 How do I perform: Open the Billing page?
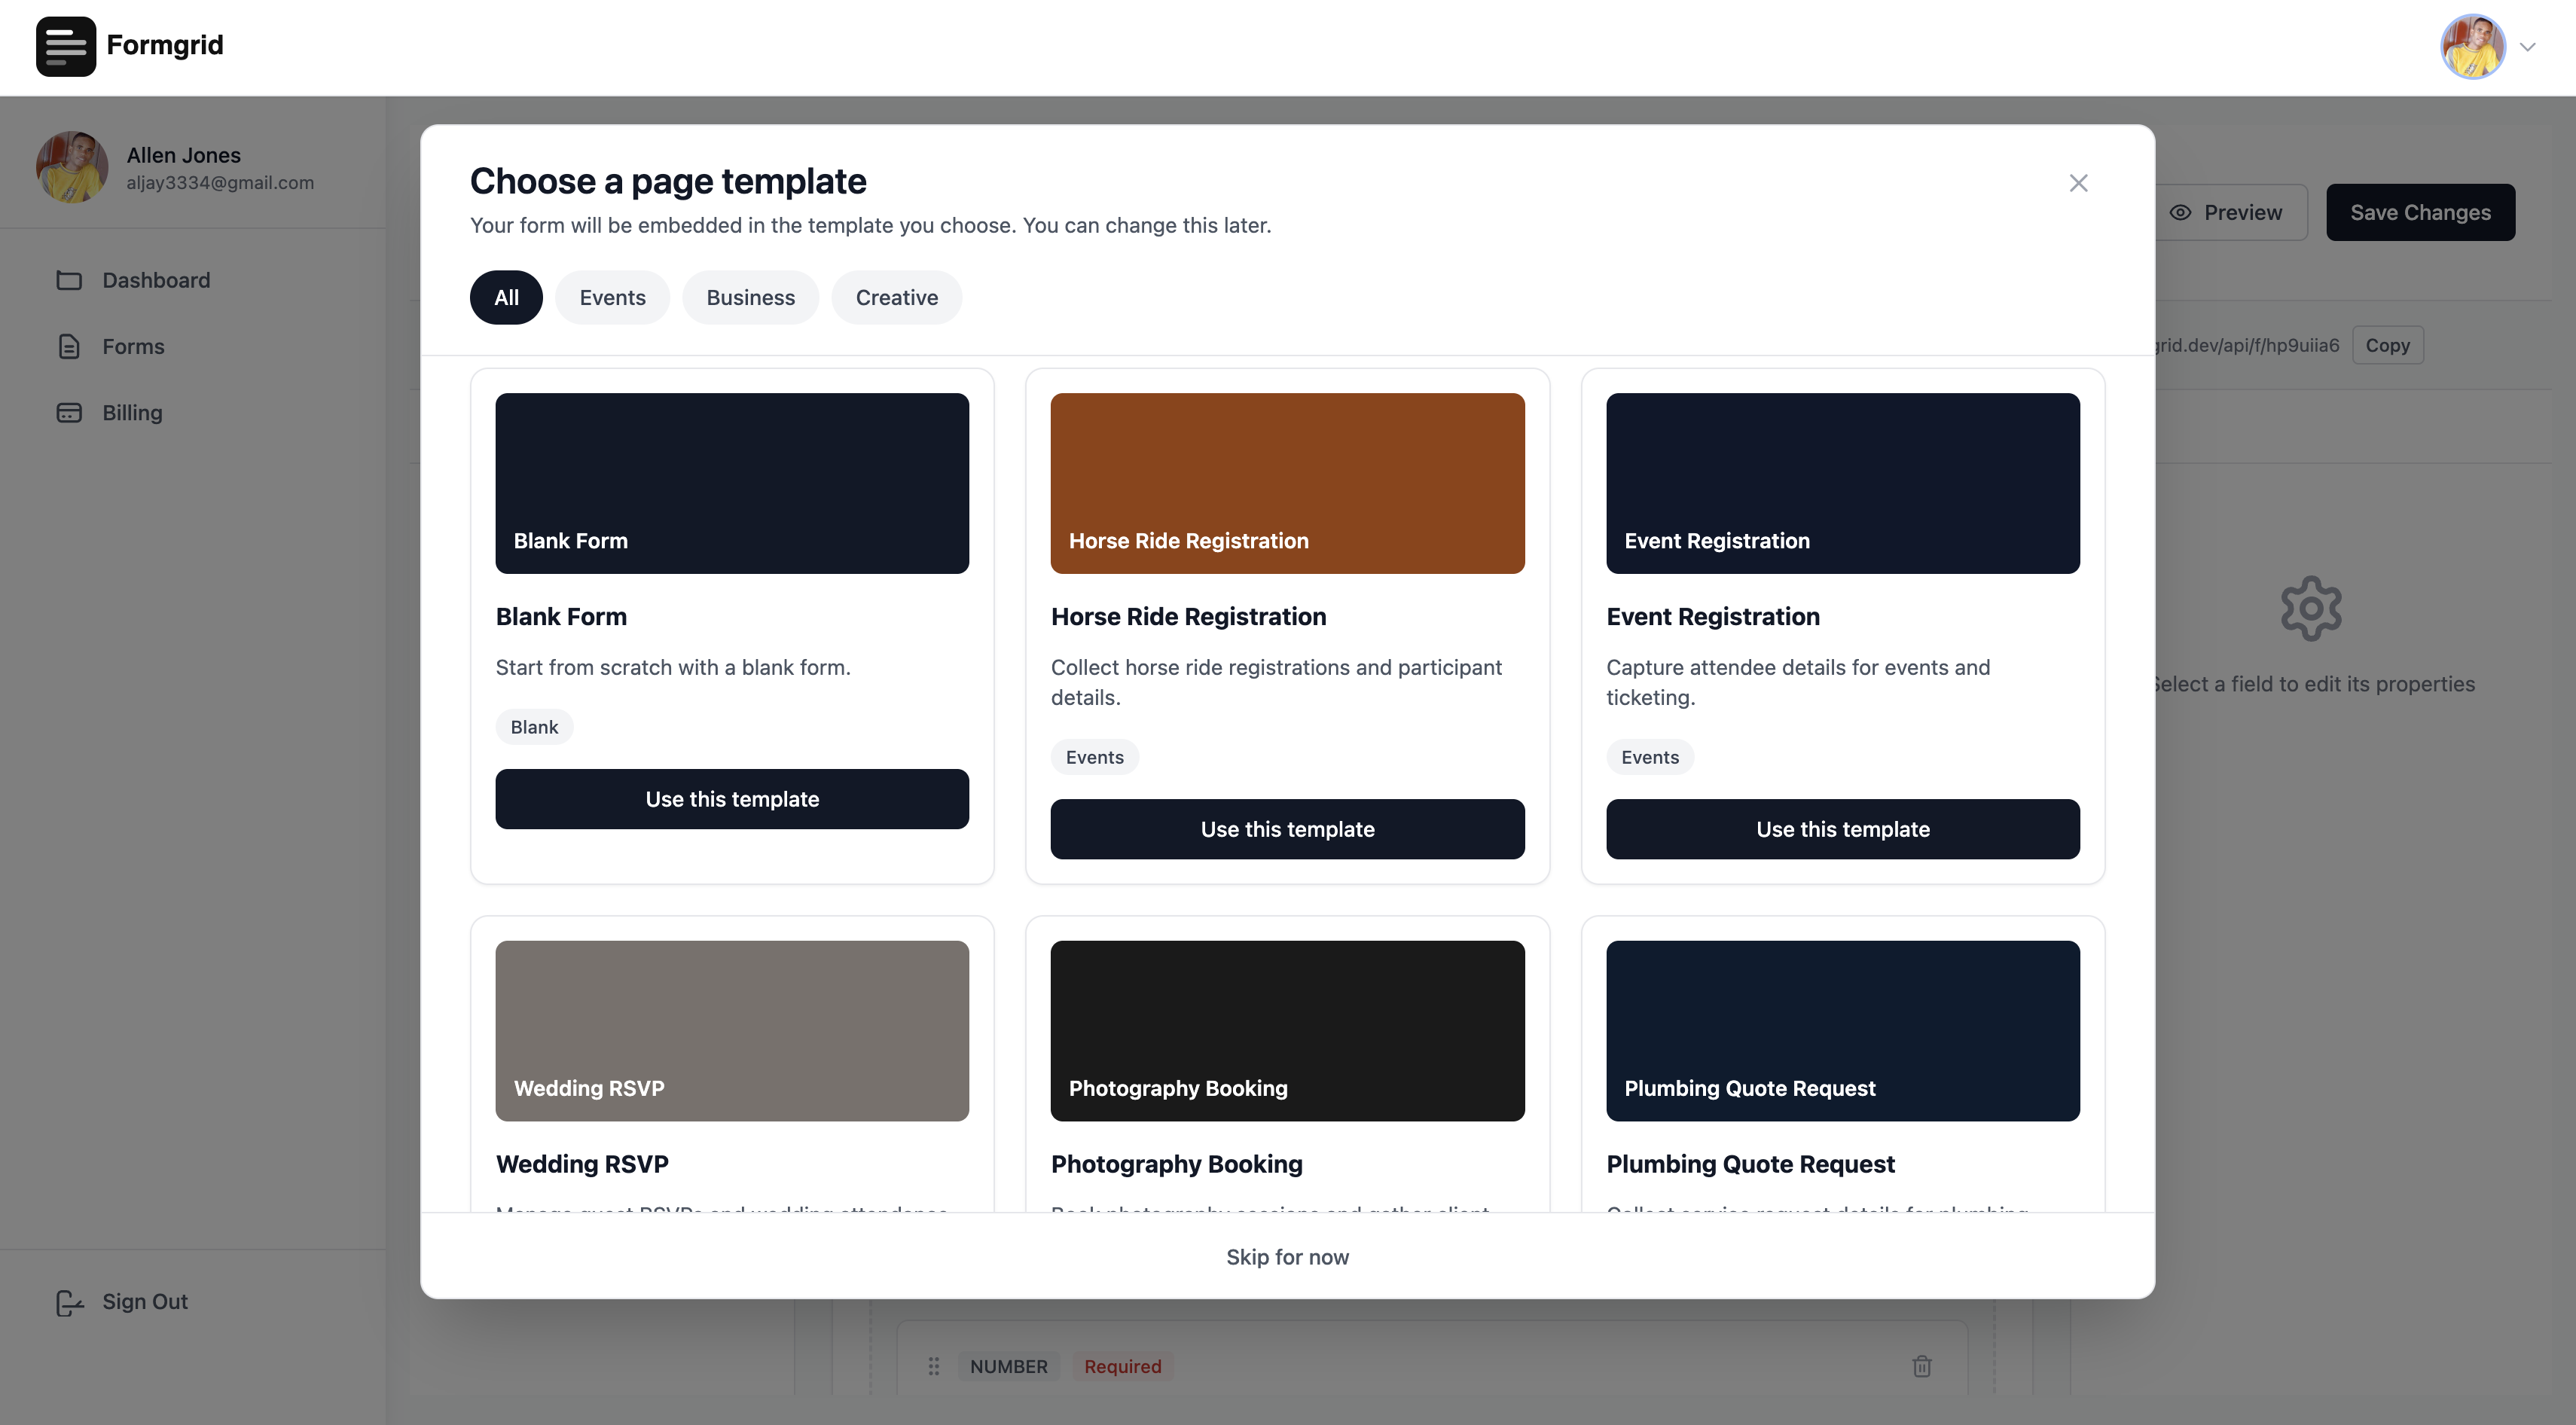pyautogui.click(x=132, y=412)
